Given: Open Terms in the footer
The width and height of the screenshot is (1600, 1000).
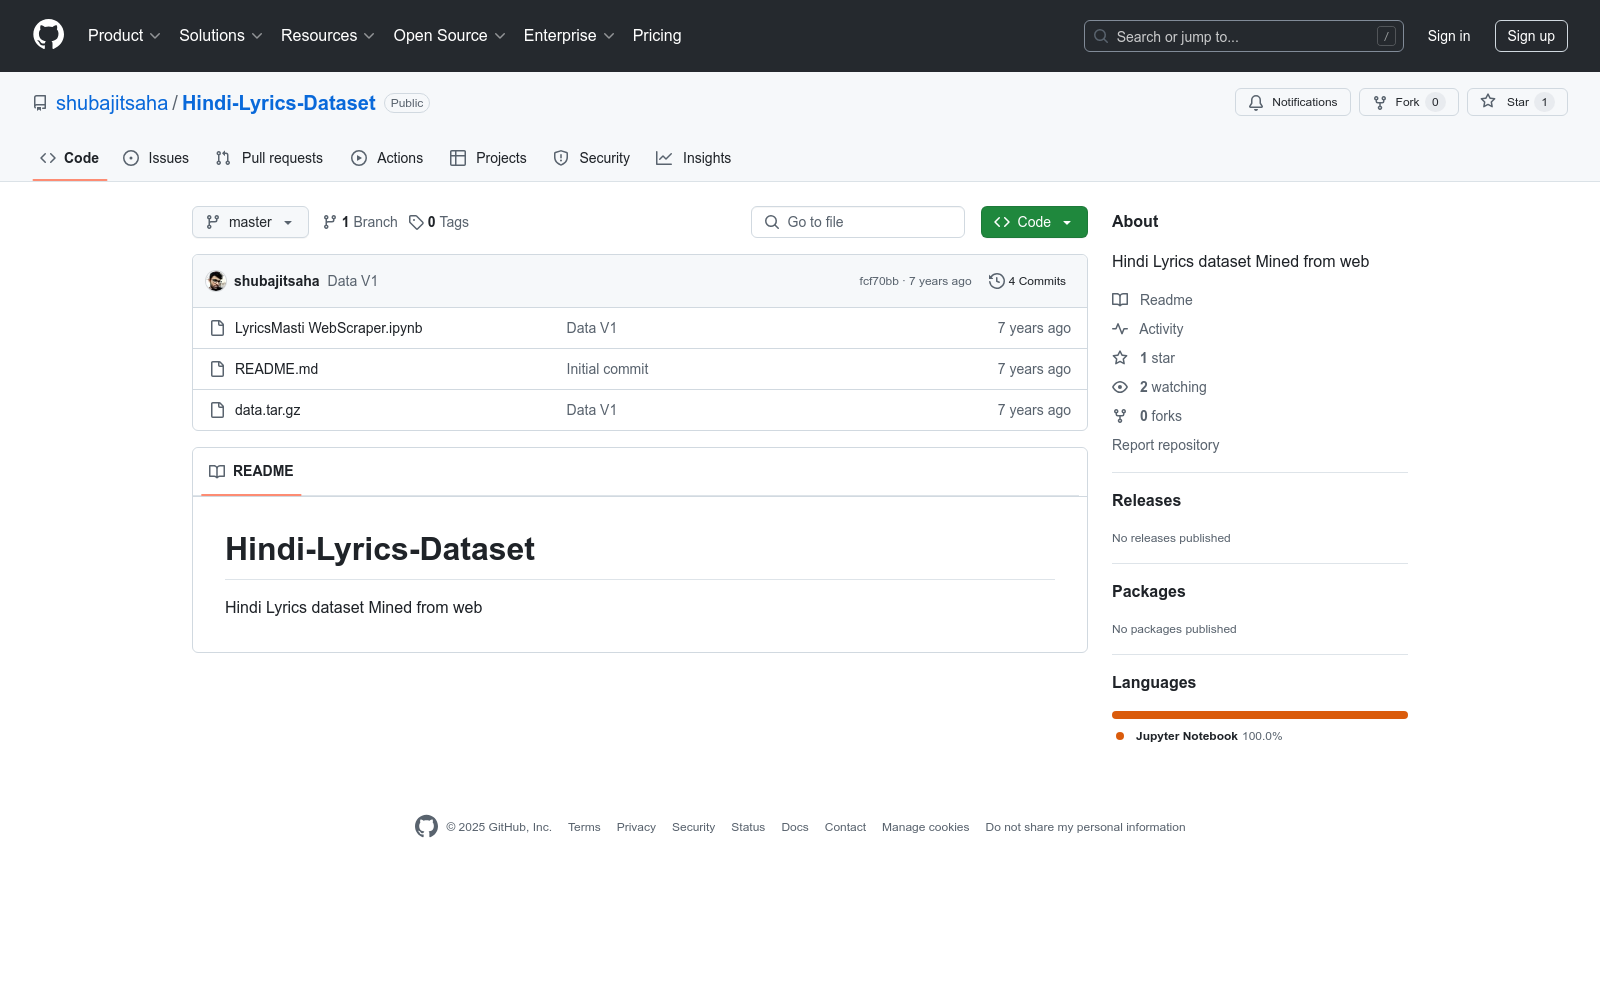Looking at the screenshot, I should tap(584, 827).
